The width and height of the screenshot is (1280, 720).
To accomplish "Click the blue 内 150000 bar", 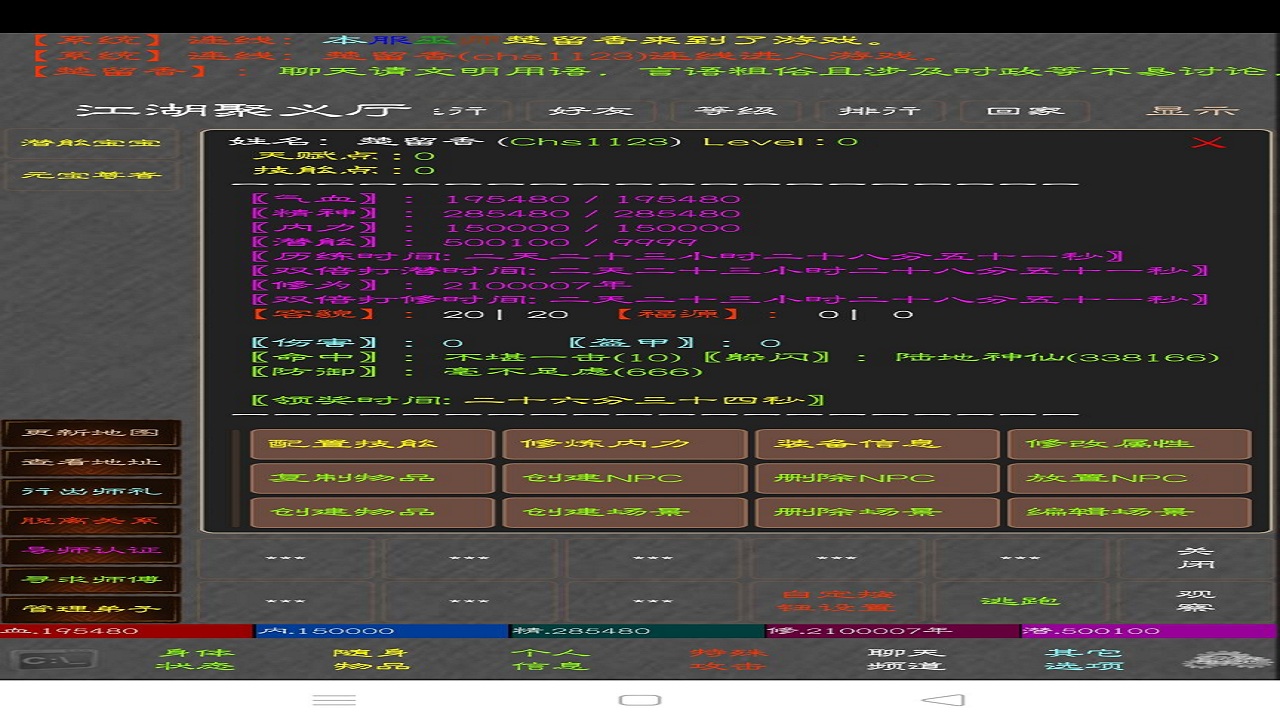I will click(x=382, y=631).
